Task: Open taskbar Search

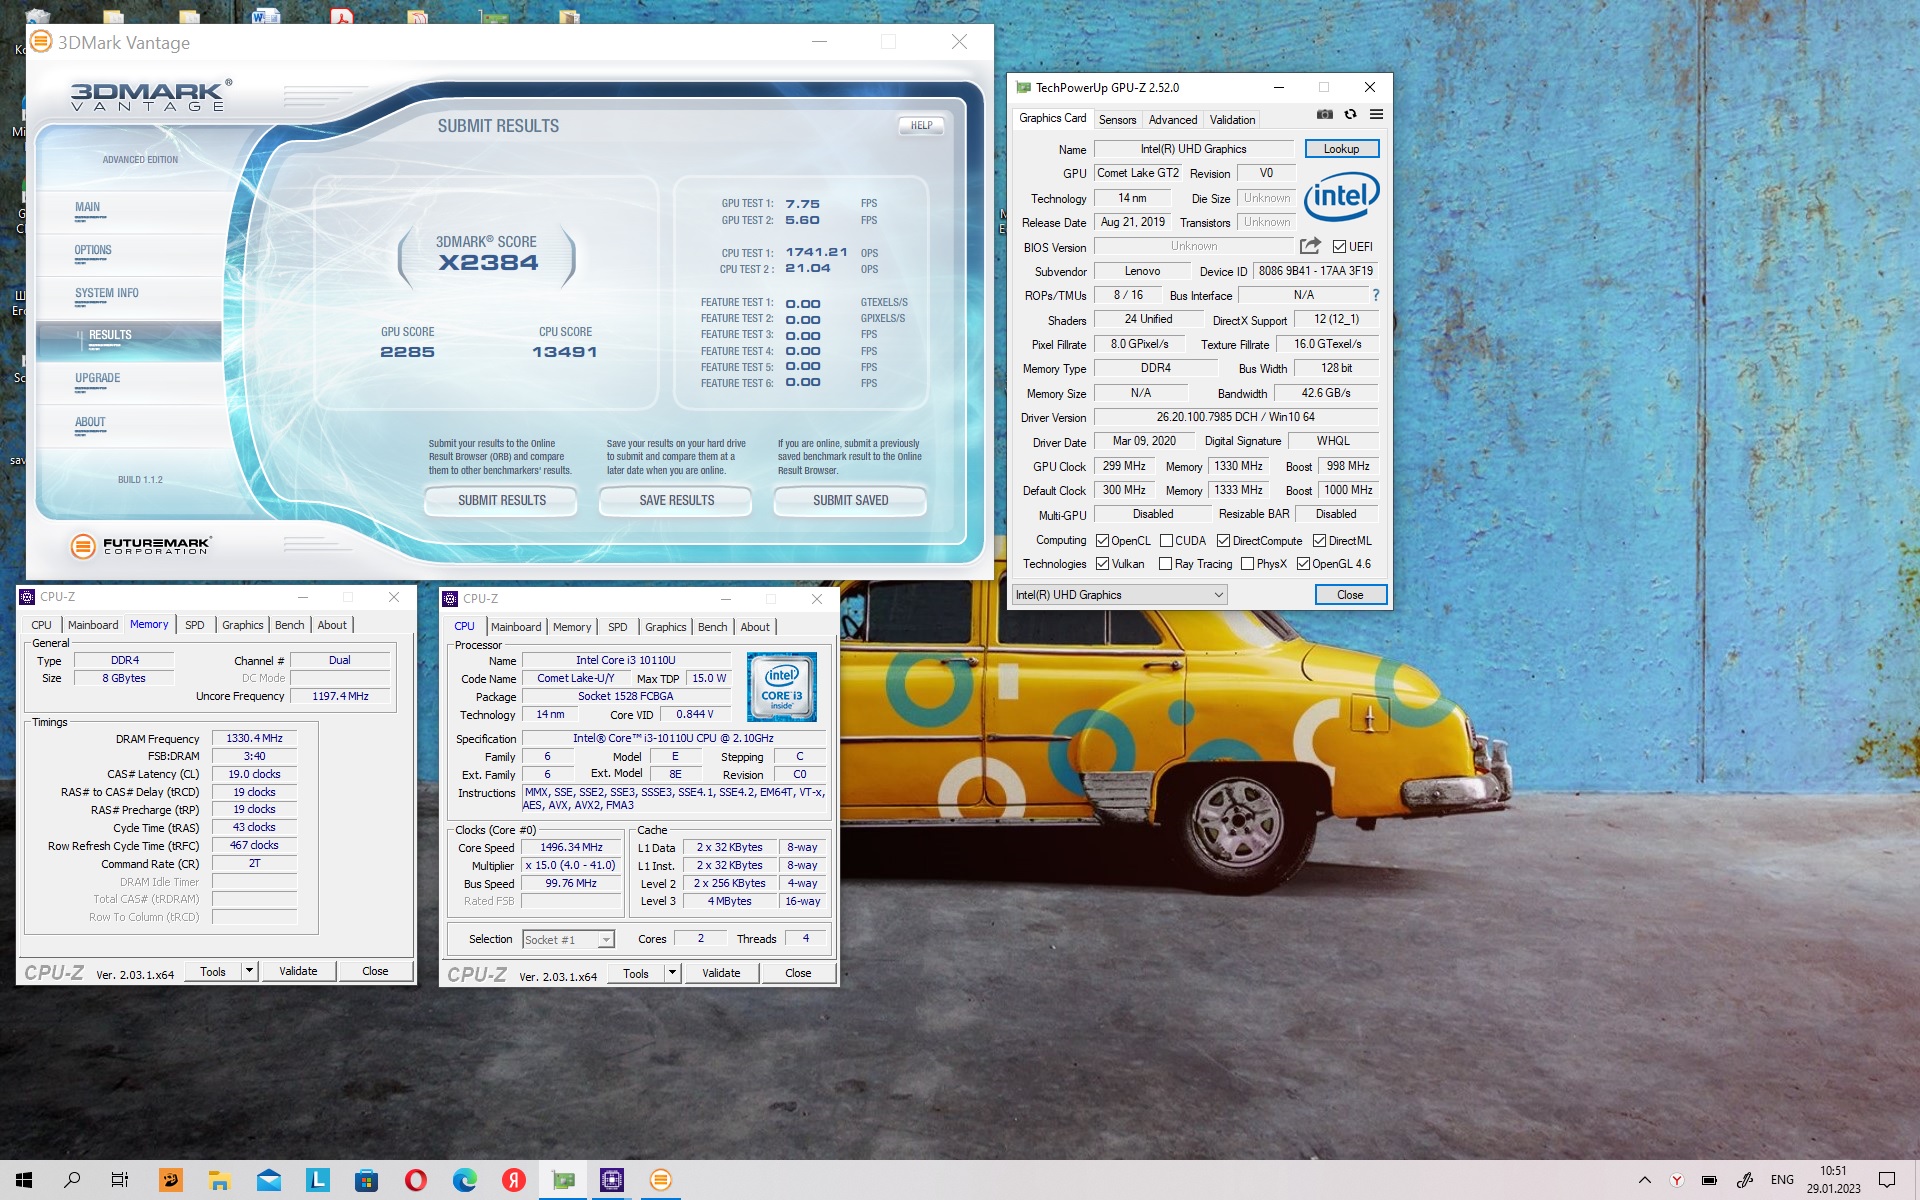Action: coord(72,1180)
